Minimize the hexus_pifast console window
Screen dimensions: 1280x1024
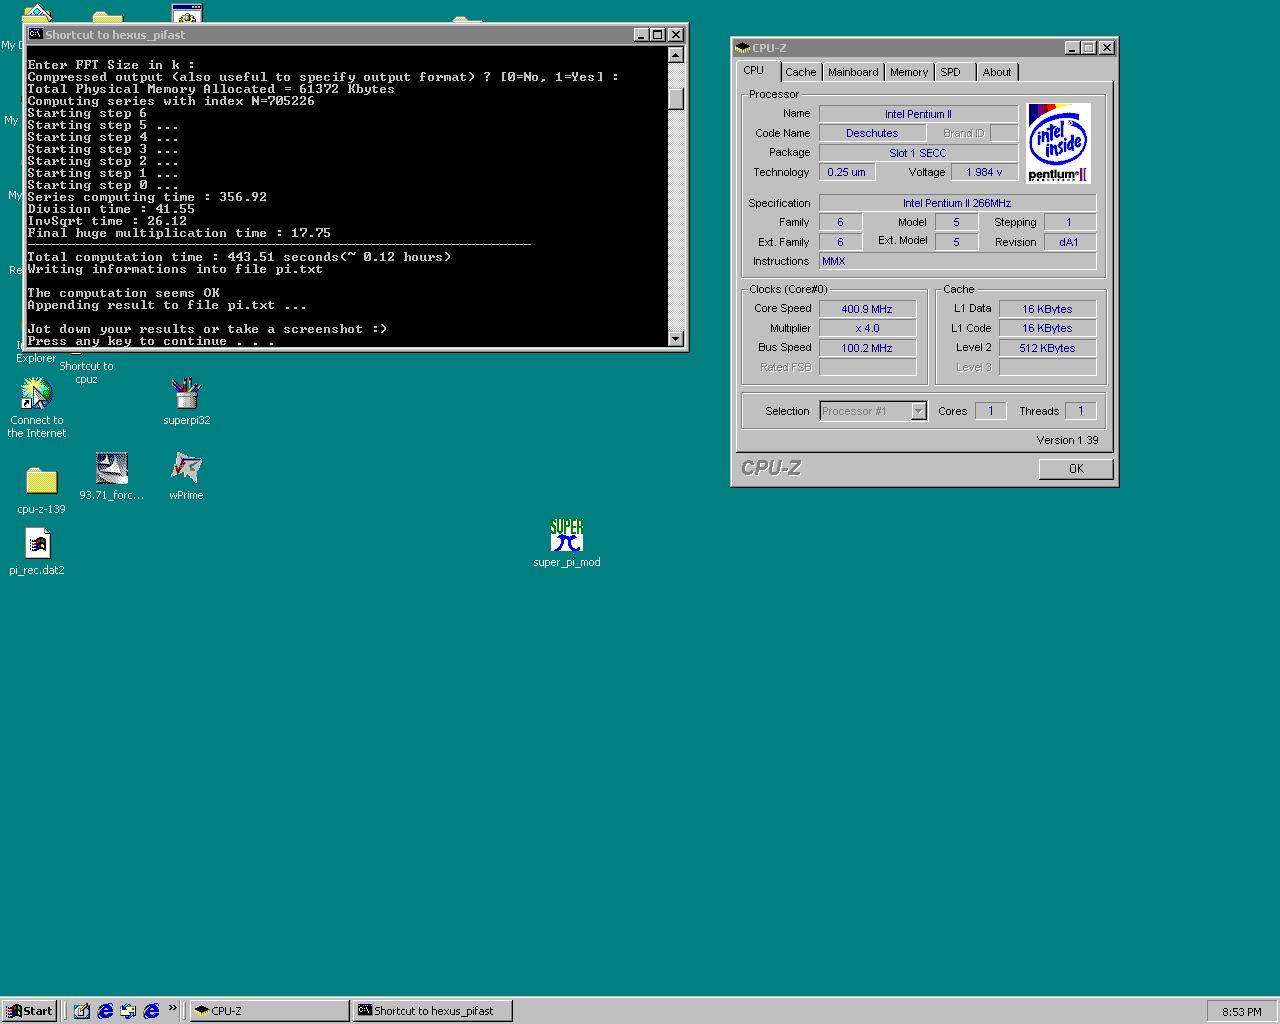coord(641,34)
